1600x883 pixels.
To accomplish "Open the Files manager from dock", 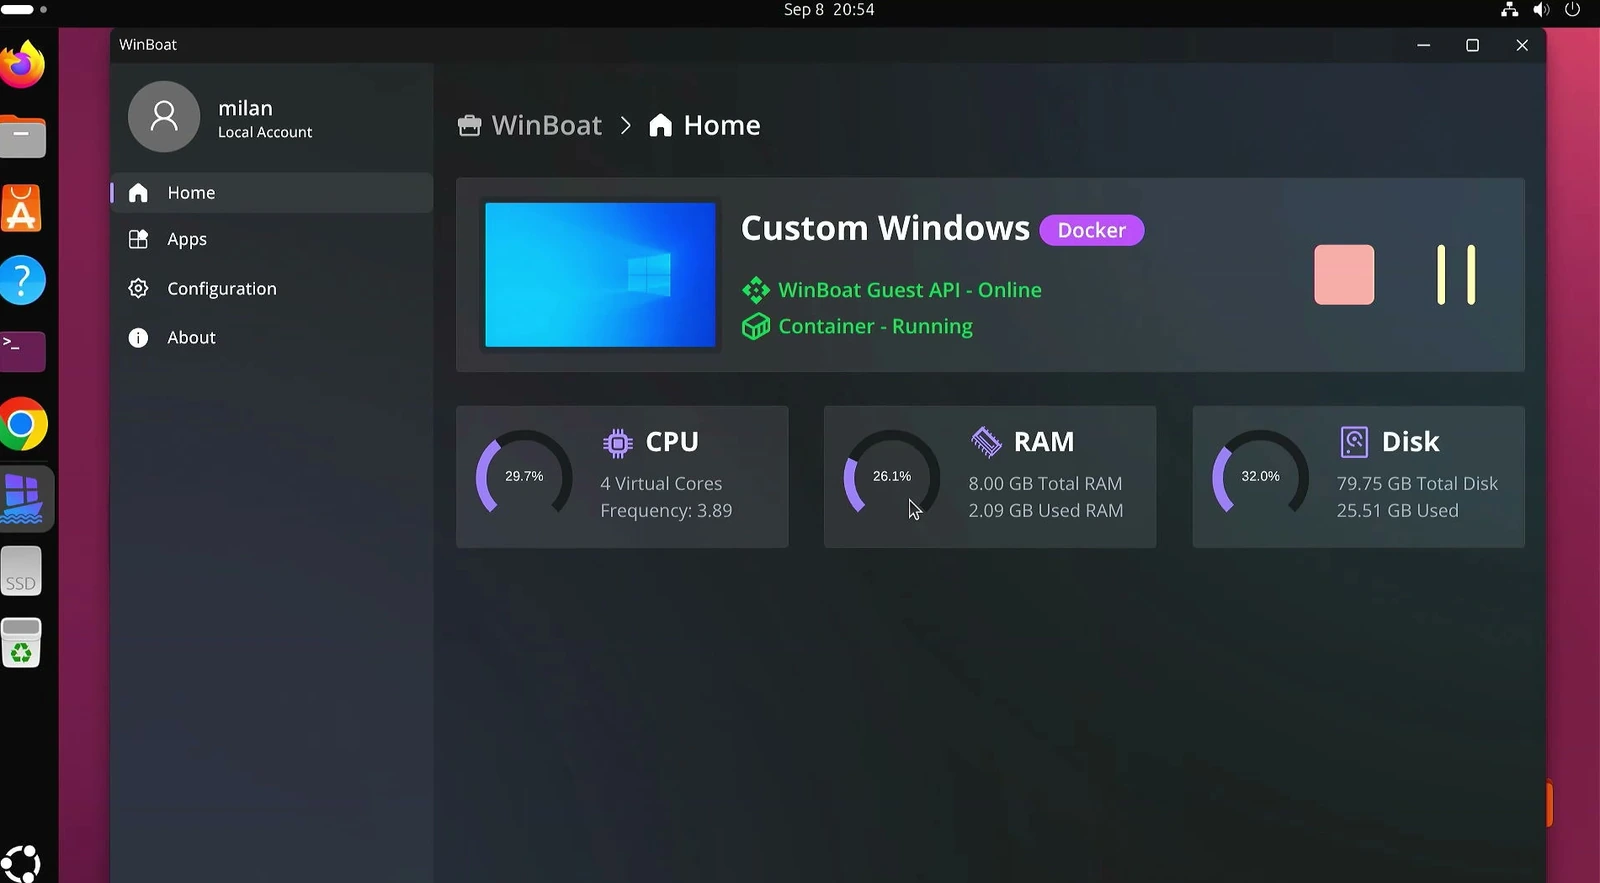I will click(x=22, y=137).
